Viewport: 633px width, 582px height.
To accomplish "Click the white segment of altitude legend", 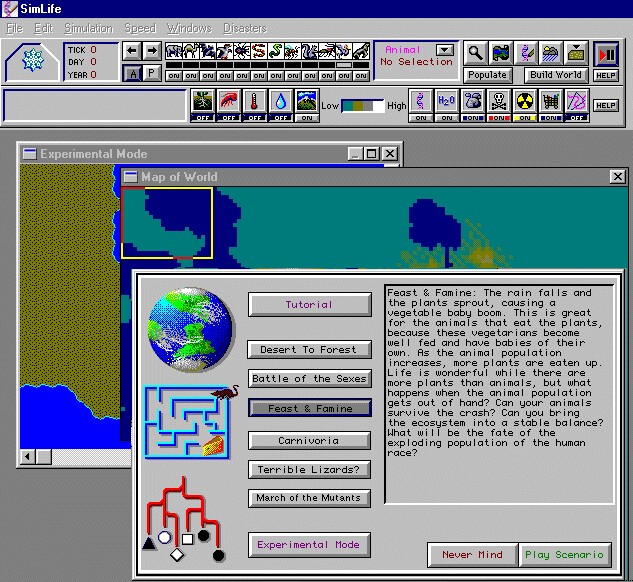I will point(378,106).
